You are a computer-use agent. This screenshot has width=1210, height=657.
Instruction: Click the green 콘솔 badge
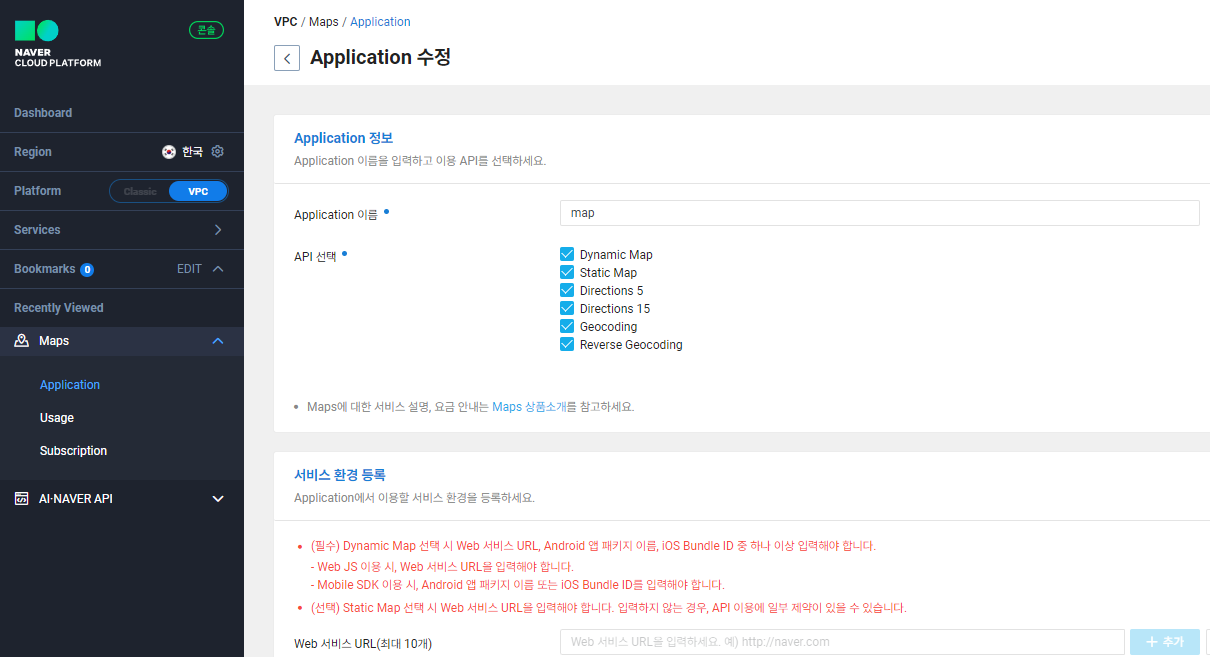206,30
